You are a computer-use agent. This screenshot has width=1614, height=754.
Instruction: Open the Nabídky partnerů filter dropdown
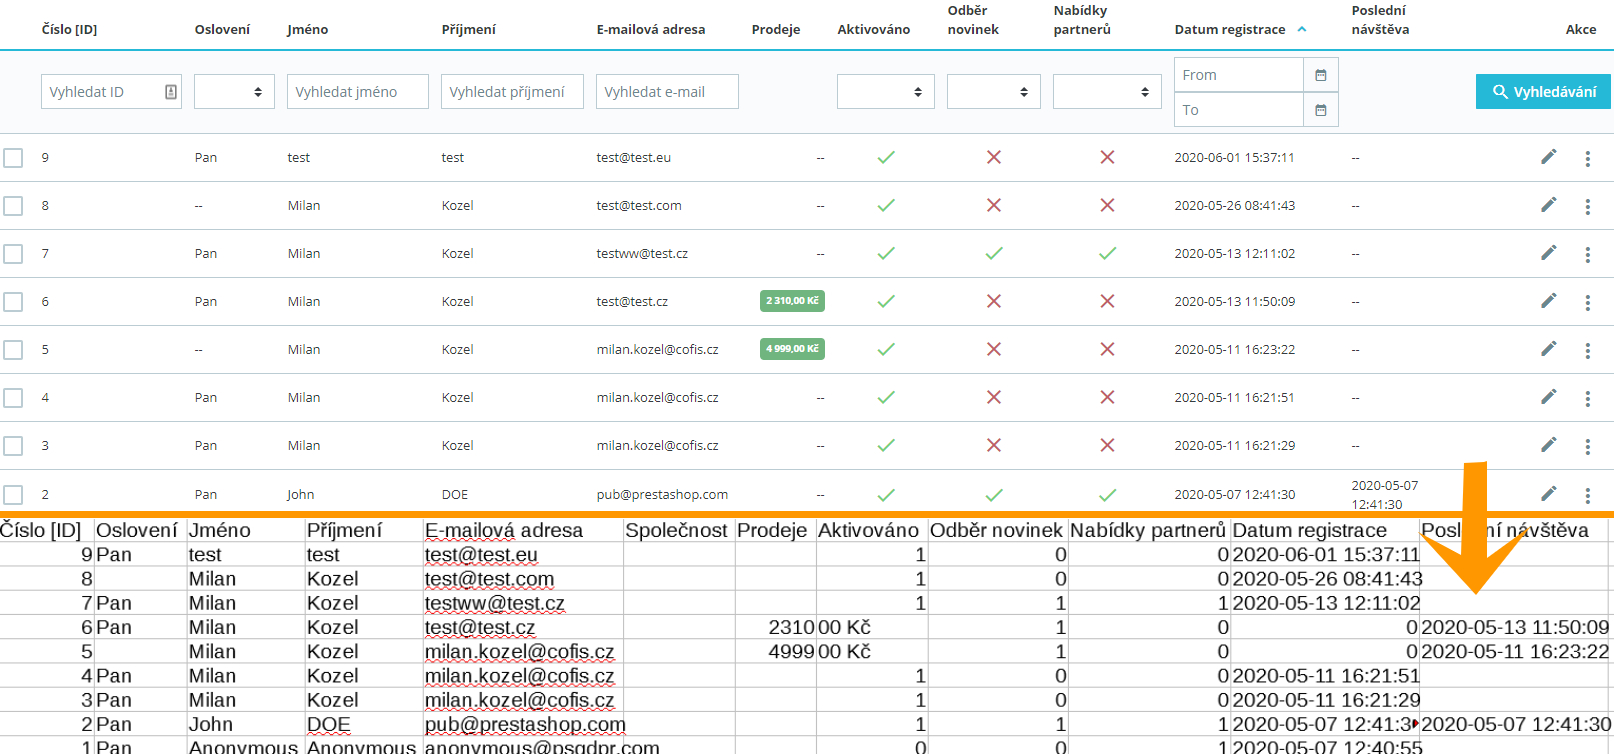tap(1107, 92)
